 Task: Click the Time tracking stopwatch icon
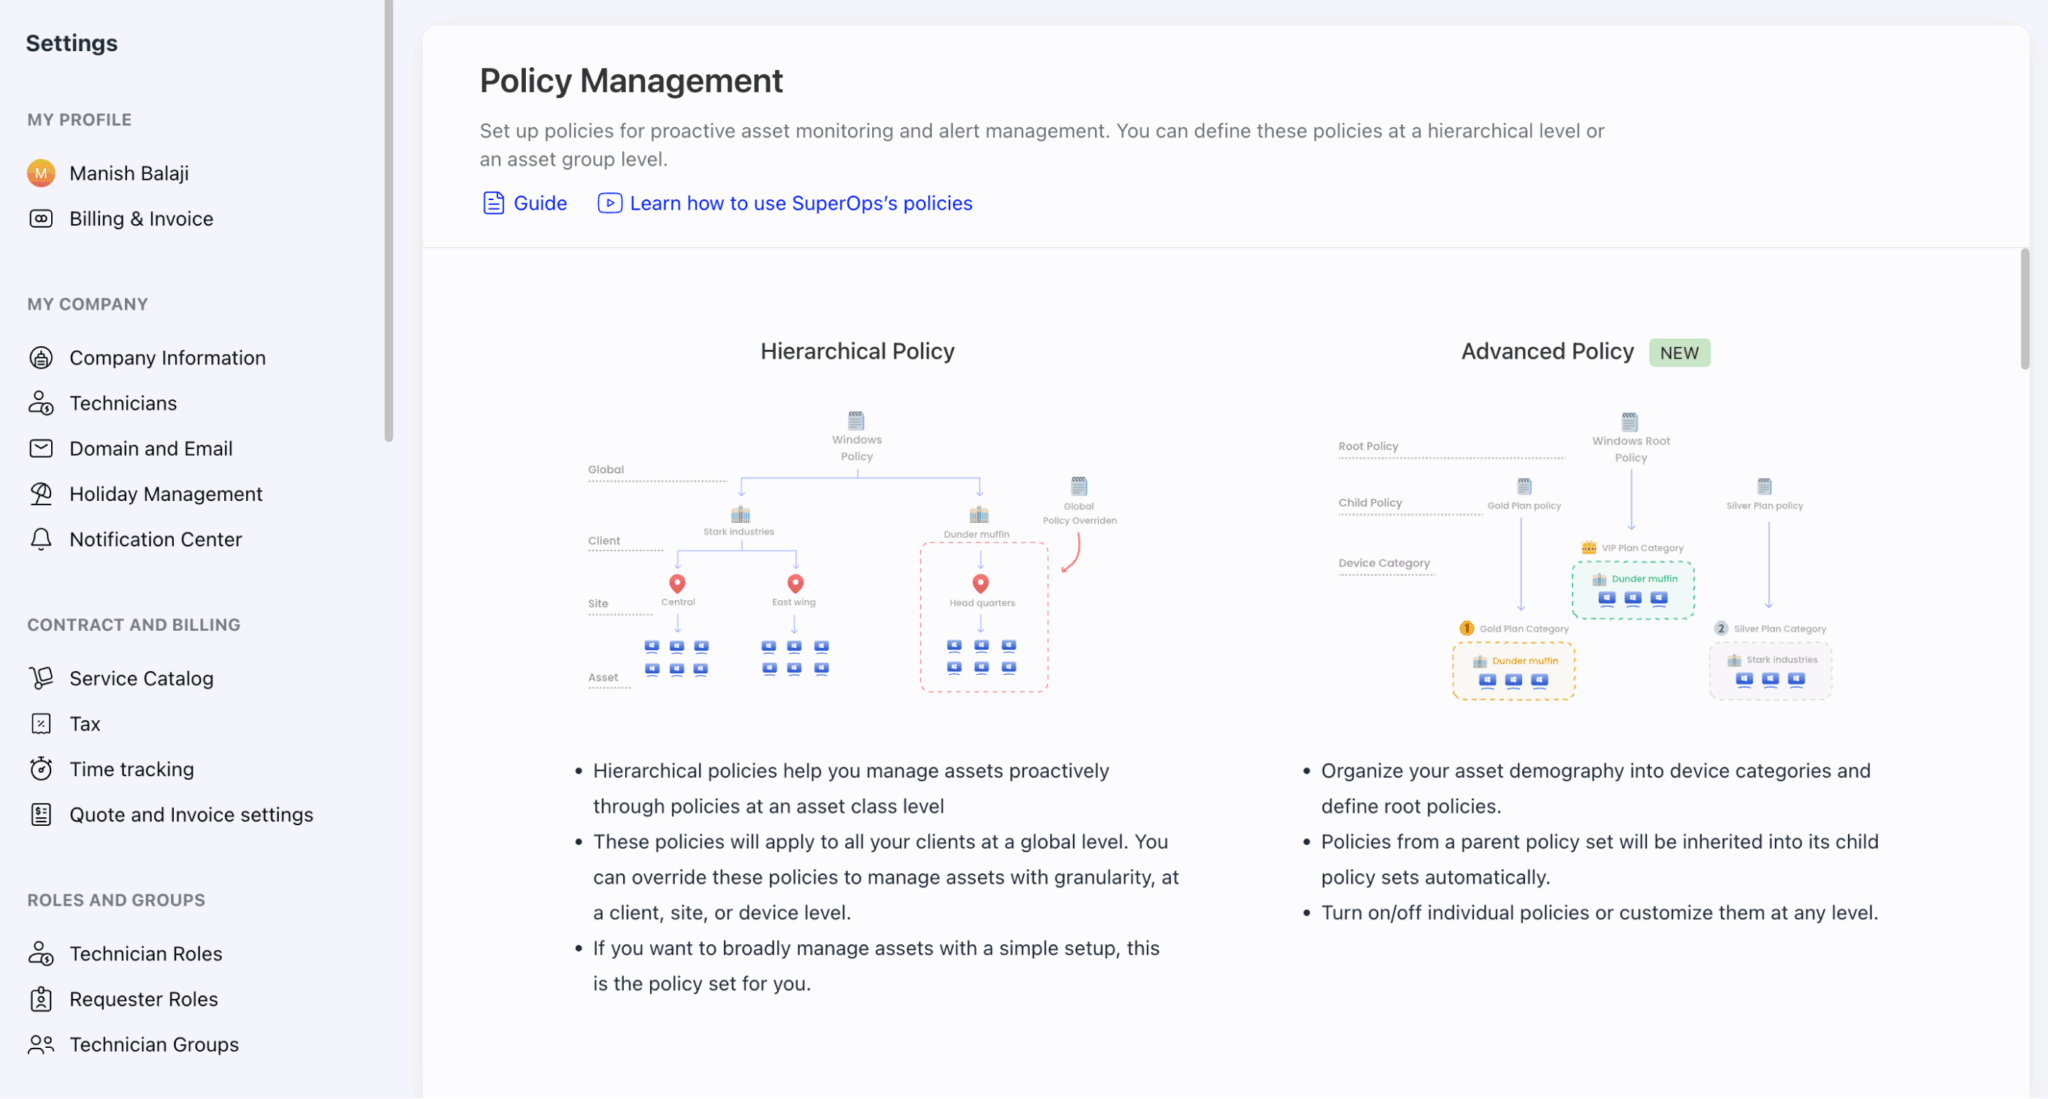41,769
